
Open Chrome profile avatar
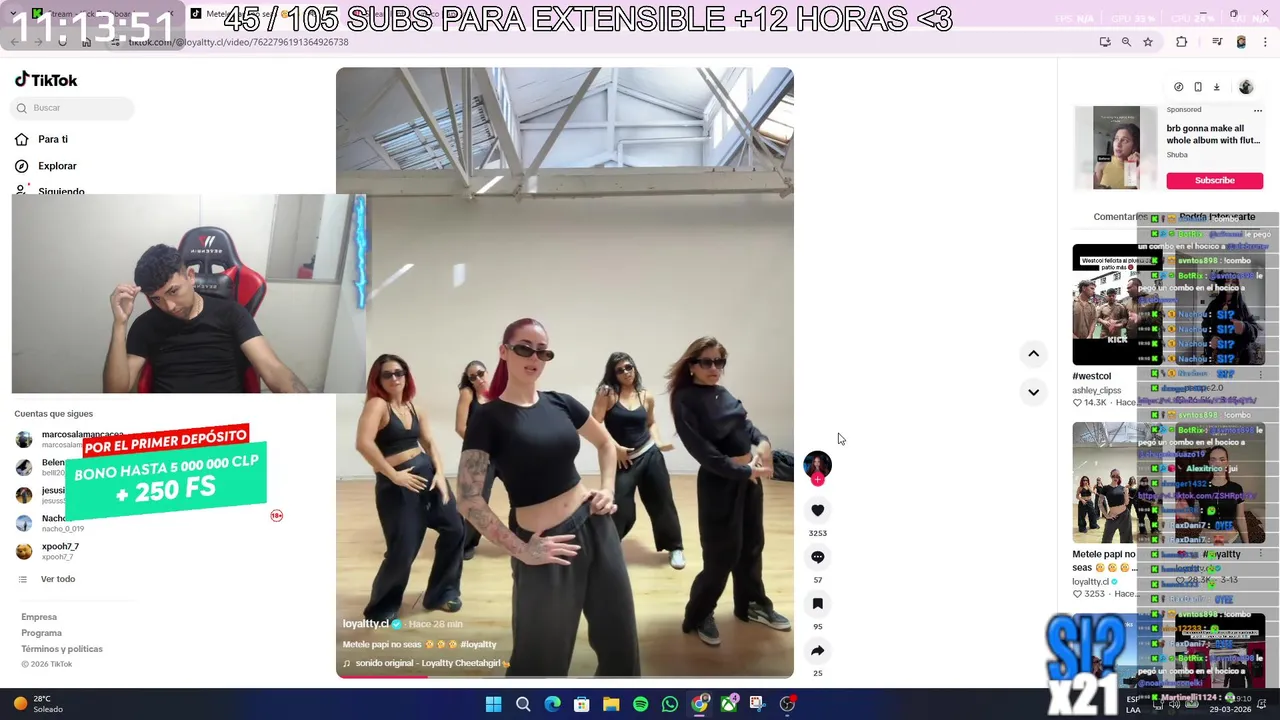click(x=1241, y=42)
